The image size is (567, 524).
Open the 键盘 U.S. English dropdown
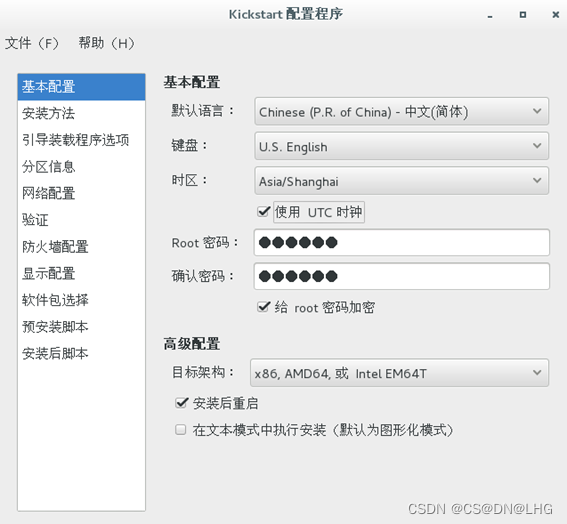click(x=401, y=146)
